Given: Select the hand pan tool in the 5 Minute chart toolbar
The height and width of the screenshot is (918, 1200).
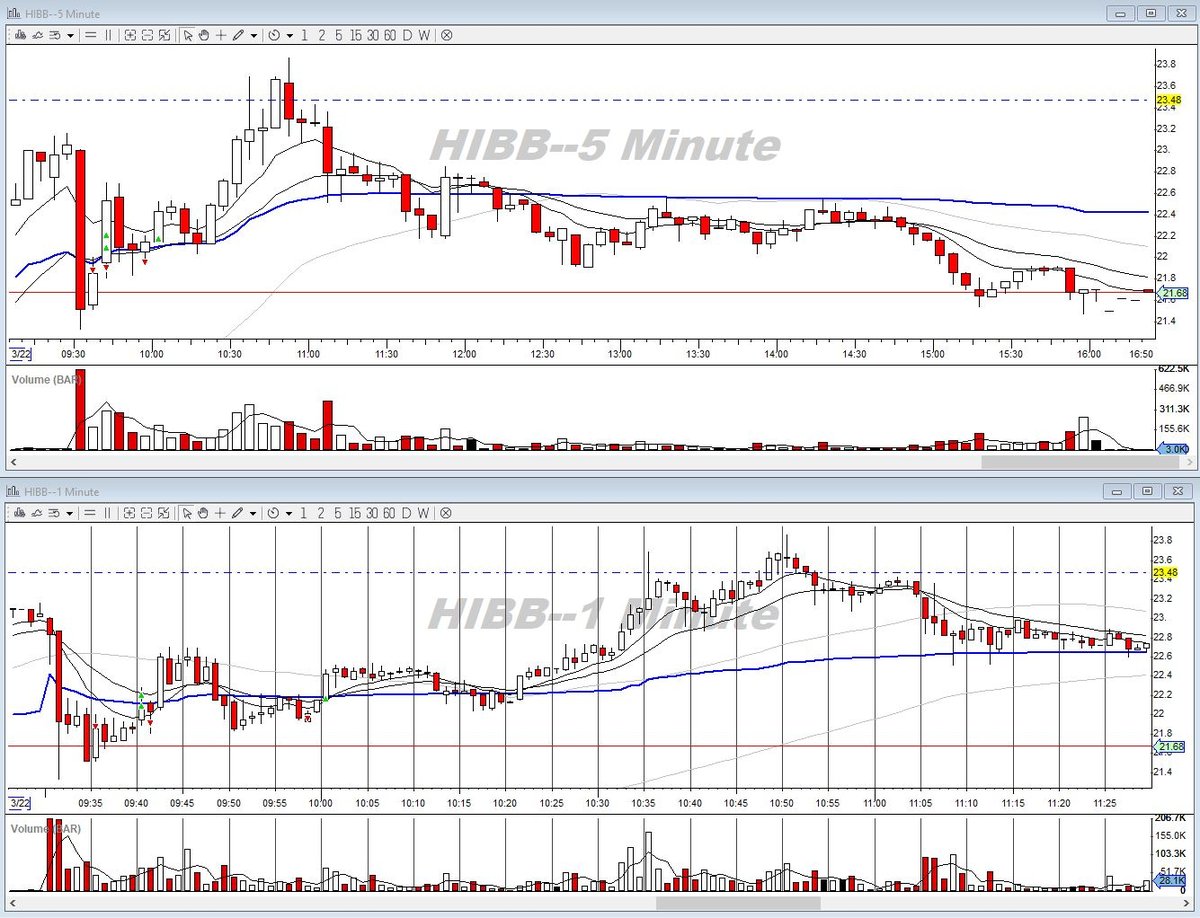Looking at the screenshot, I should [203, 35].
